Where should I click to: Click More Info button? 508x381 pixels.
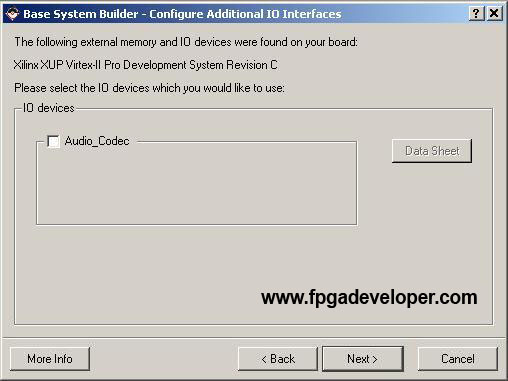[x=50, y=359]
